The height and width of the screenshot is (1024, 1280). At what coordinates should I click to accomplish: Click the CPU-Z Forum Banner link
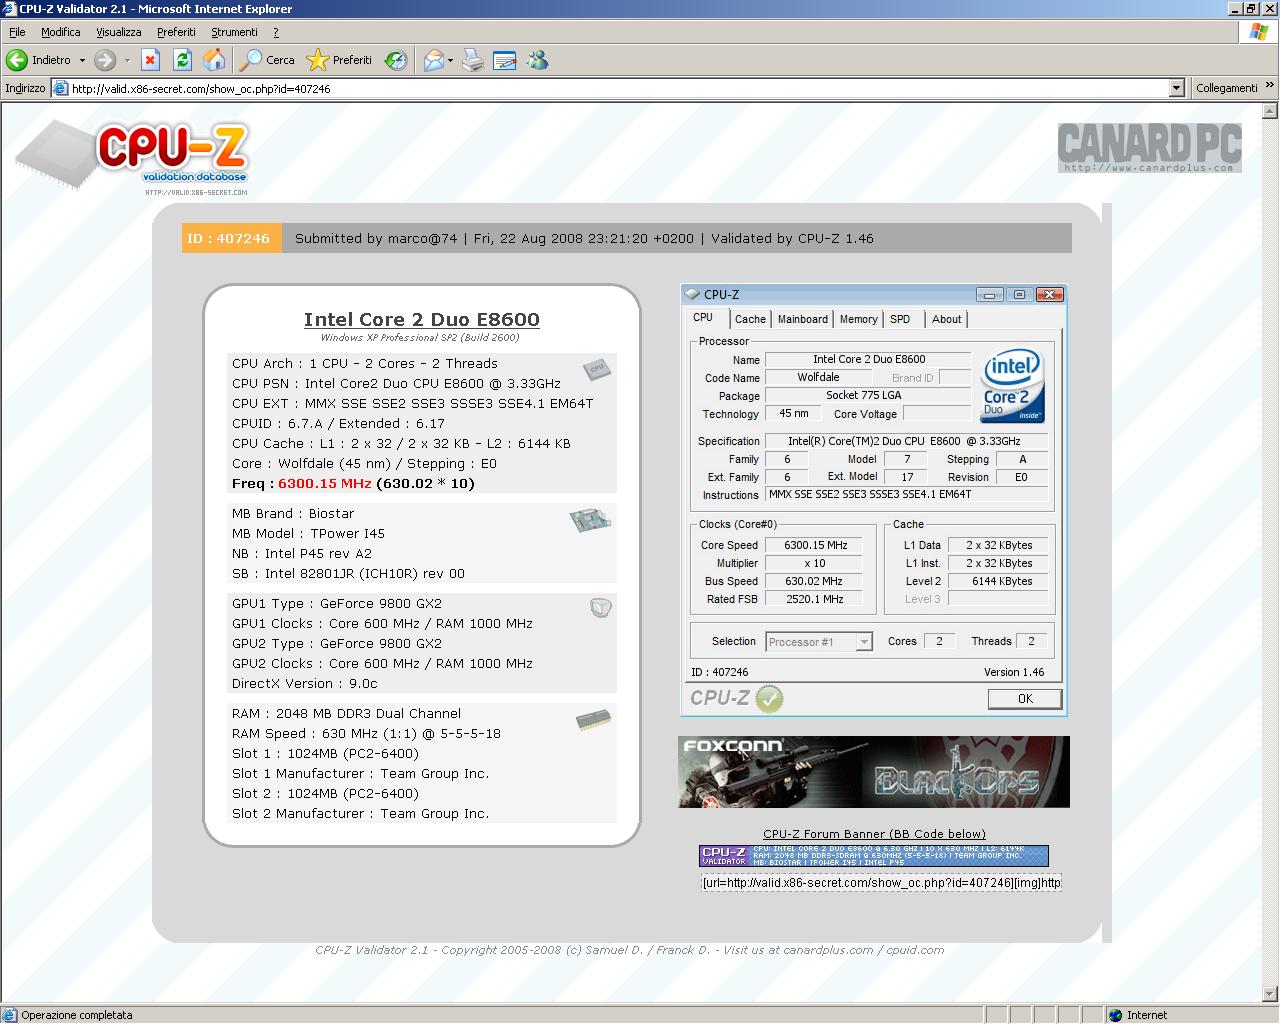point(874,834)
